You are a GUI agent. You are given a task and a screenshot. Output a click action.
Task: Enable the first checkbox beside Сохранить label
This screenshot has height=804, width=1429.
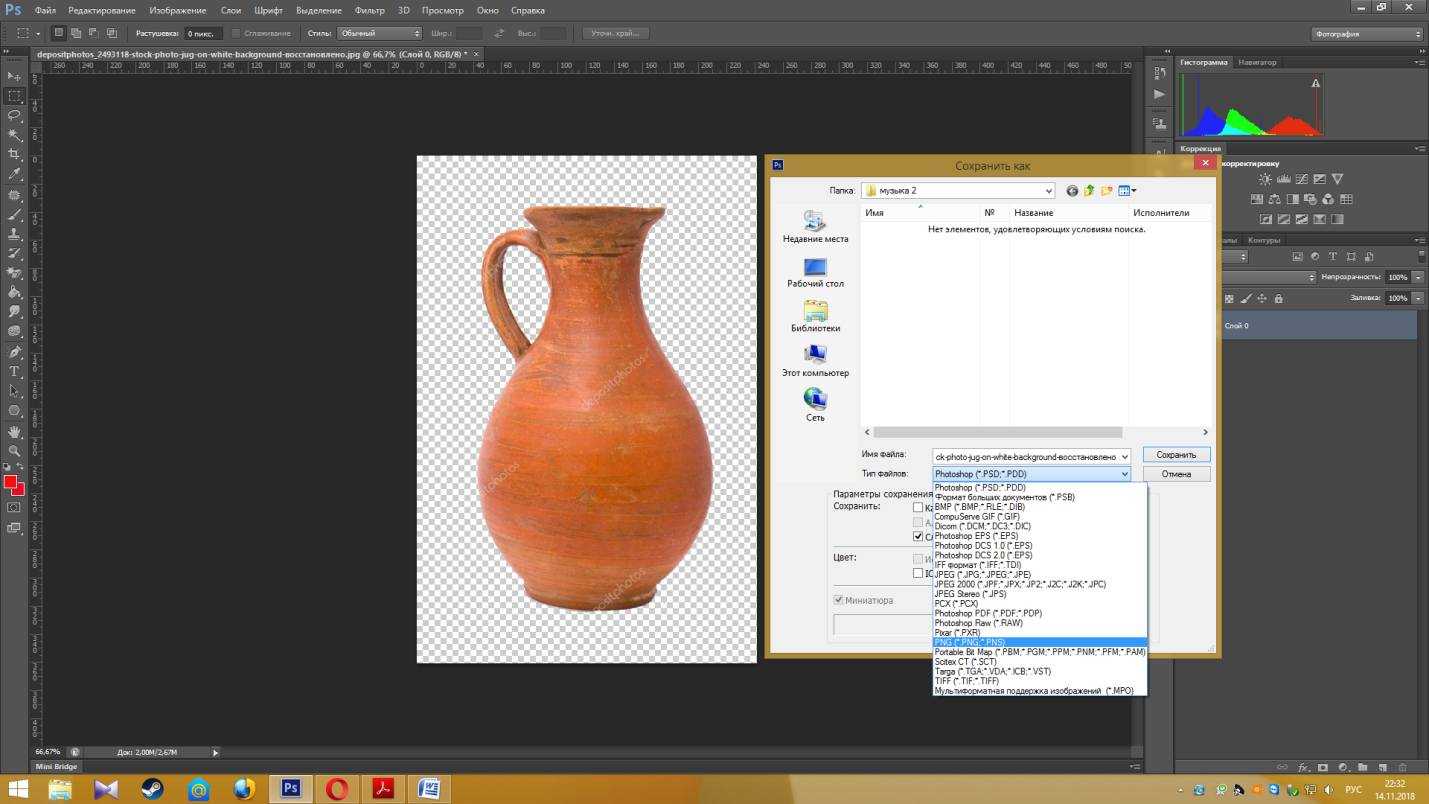pyautogui.click(x=918, y=507)
